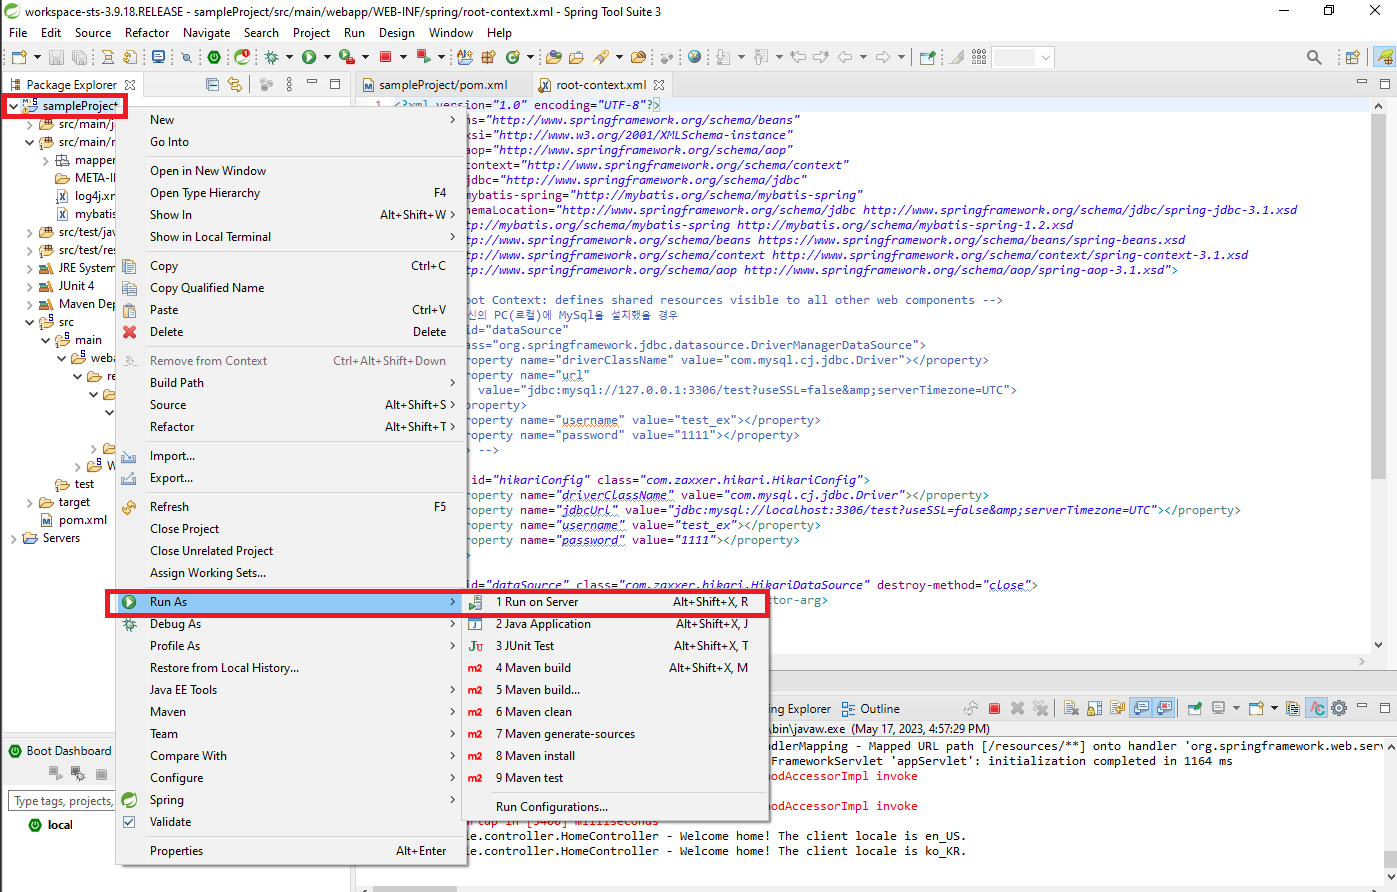
Task: Click Clear Console icon
Action: tap(1071, 708)
